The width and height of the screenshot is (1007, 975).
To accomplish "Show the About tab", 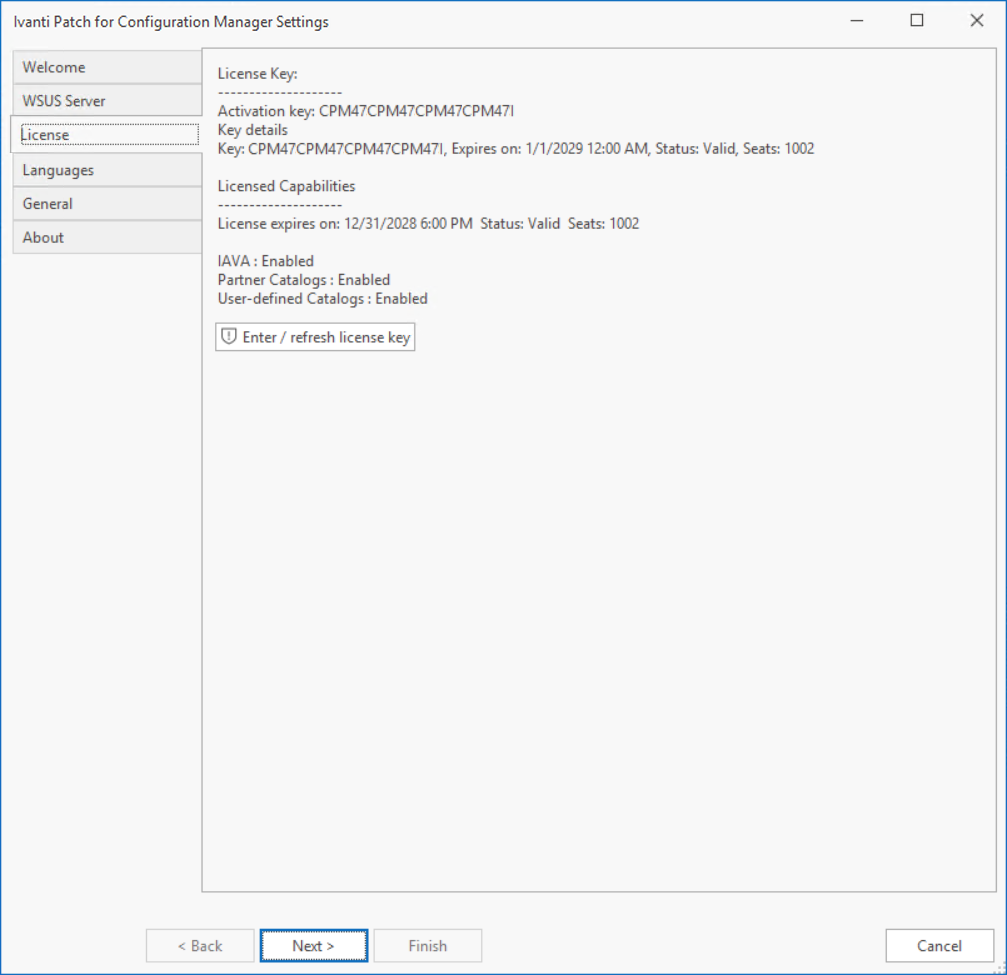I will [x=106, y=237].
